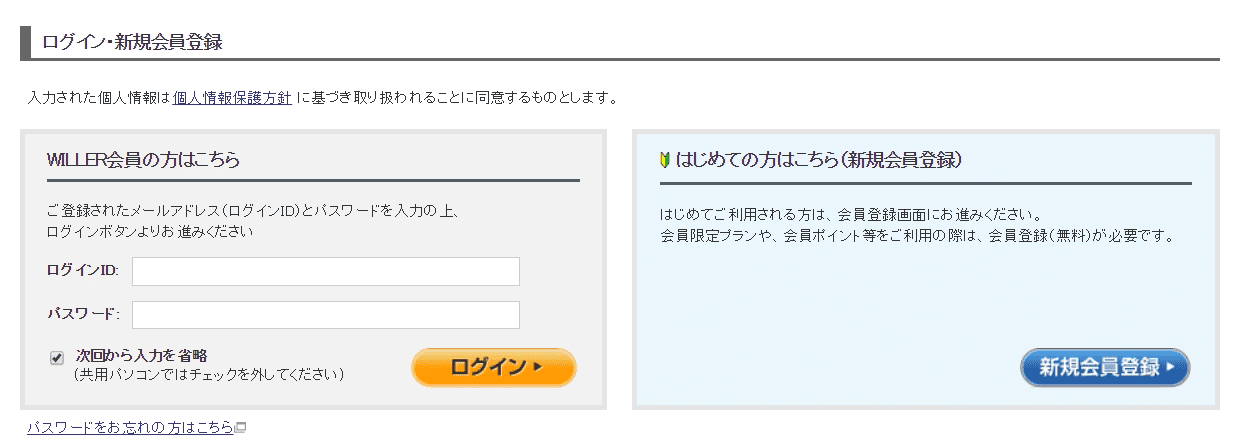Click the 共用パソコンではチェックを外してください note

coord(208,375)
